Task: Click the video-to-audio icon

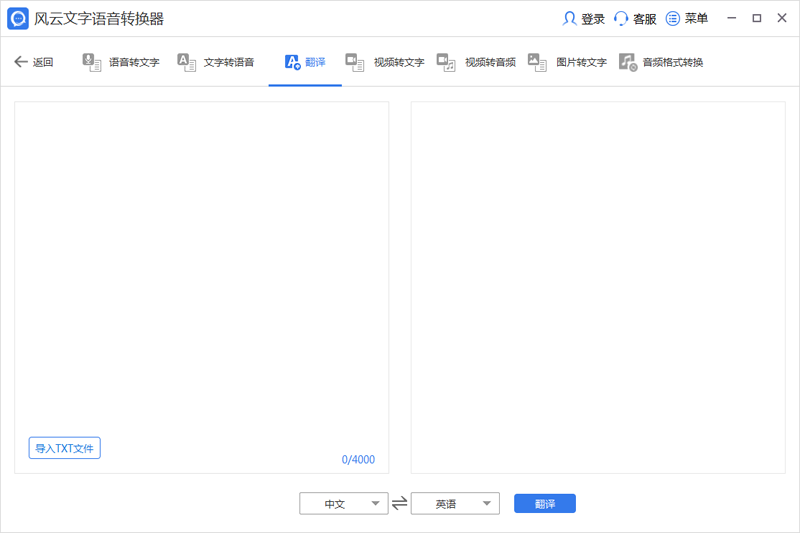Action: 446,62
